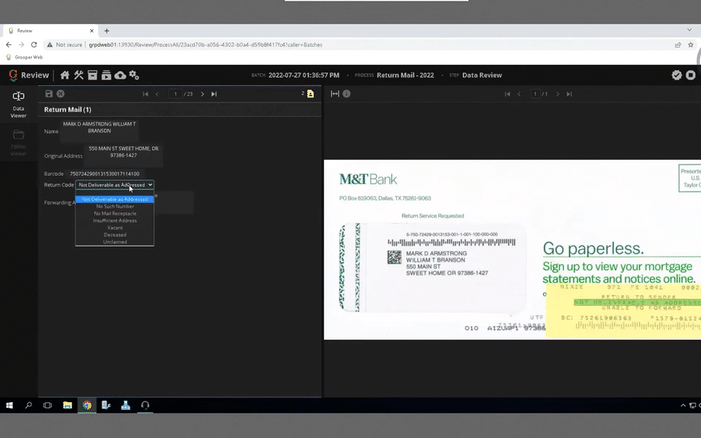Screen dimensions: 701x438
Task: Click the document number box showing 1 of 23
Action: click(175, 94)
